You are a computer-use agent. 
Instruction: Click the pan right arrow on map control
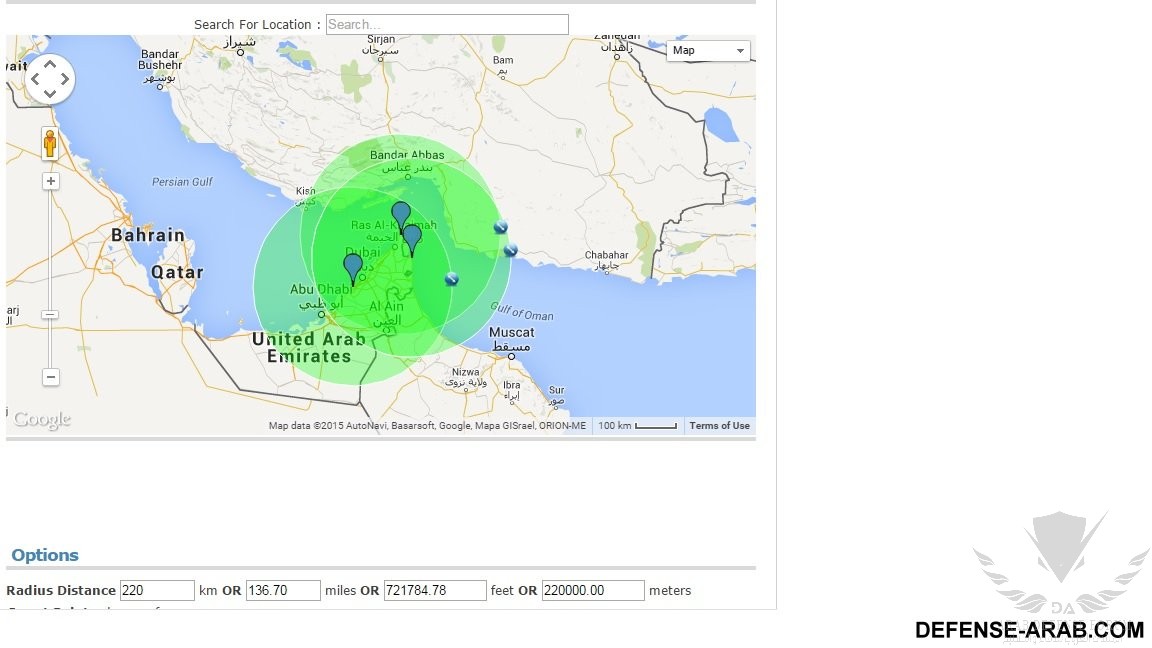tap(65, 79)
